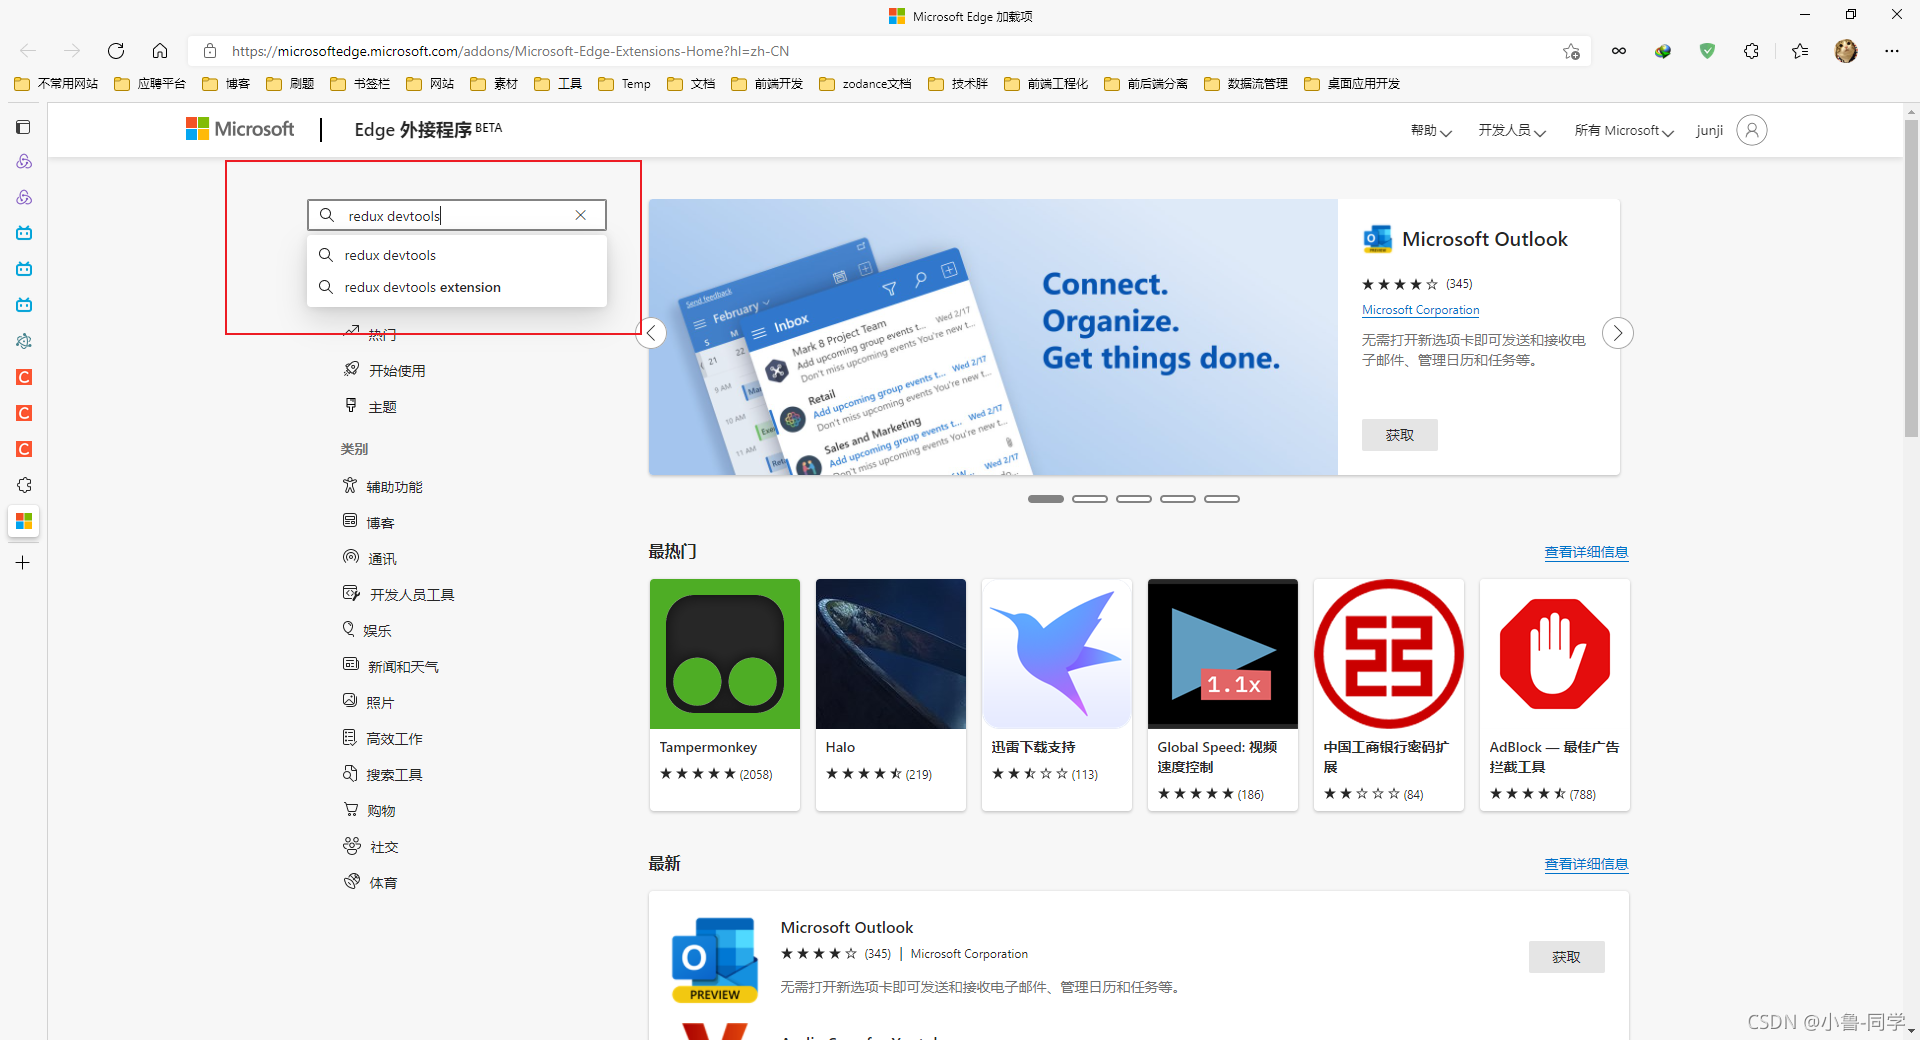1920x1040 pixels.
Task: Open the Global Speed video speed card
Action: 1223,695
